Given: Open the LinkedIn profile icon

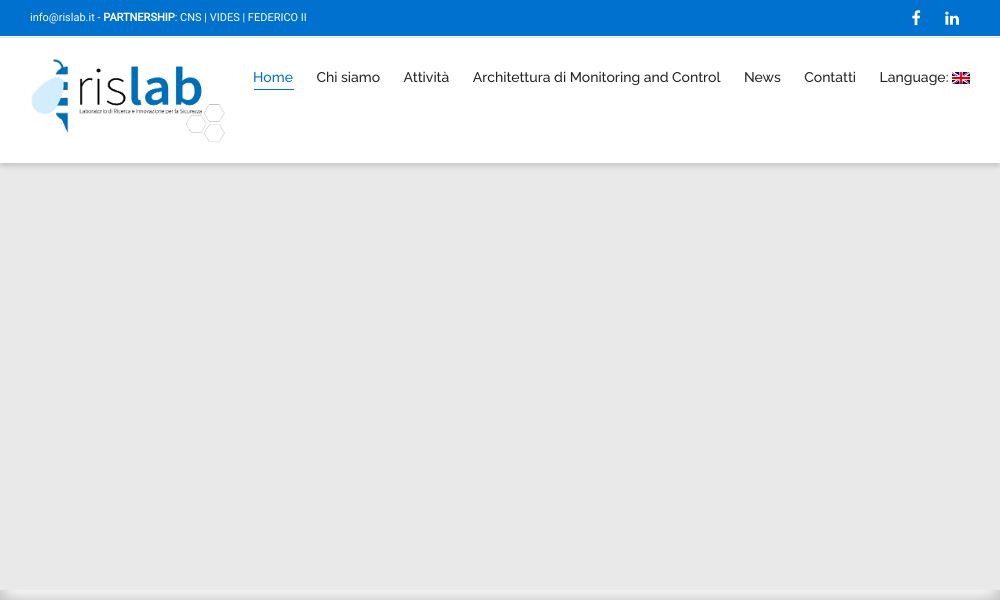Looking at the screenshot, I should (x=952, y=18).
